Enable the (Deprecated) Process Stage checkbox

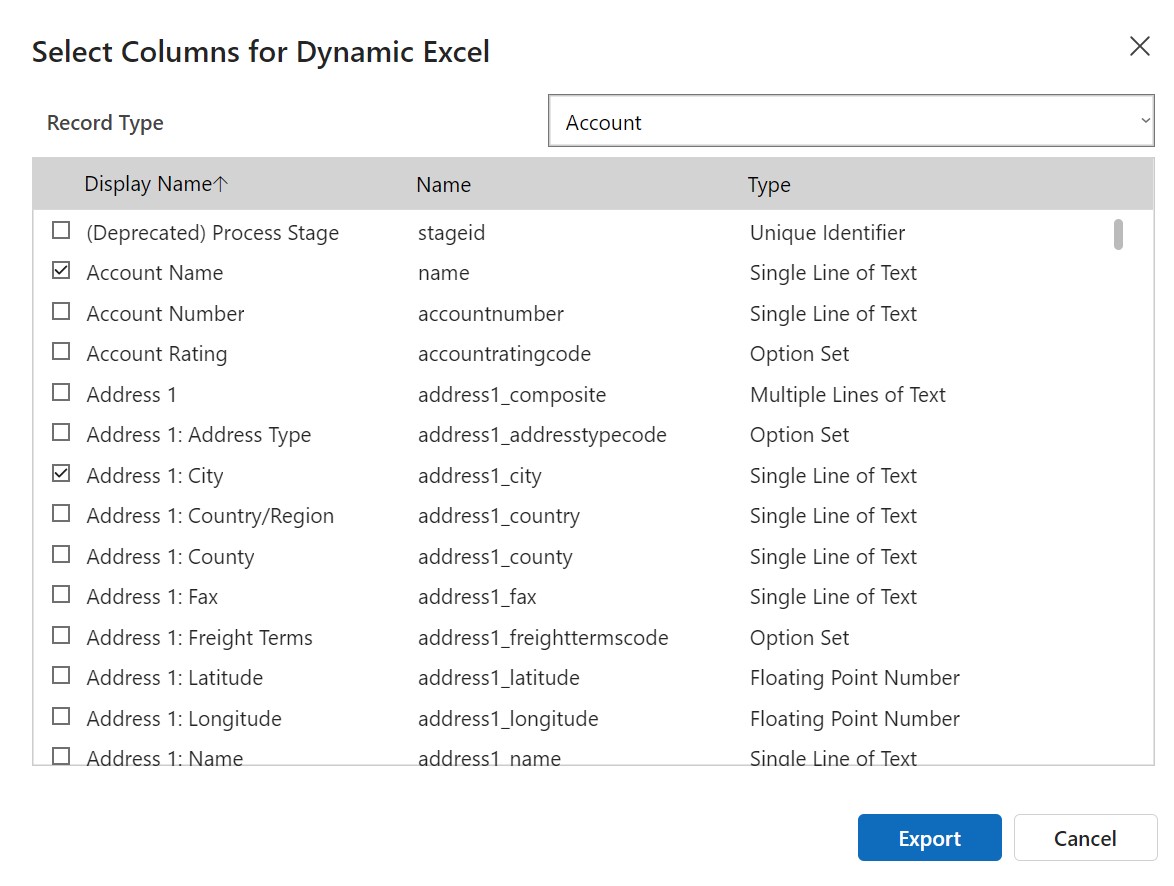(60, 232)
